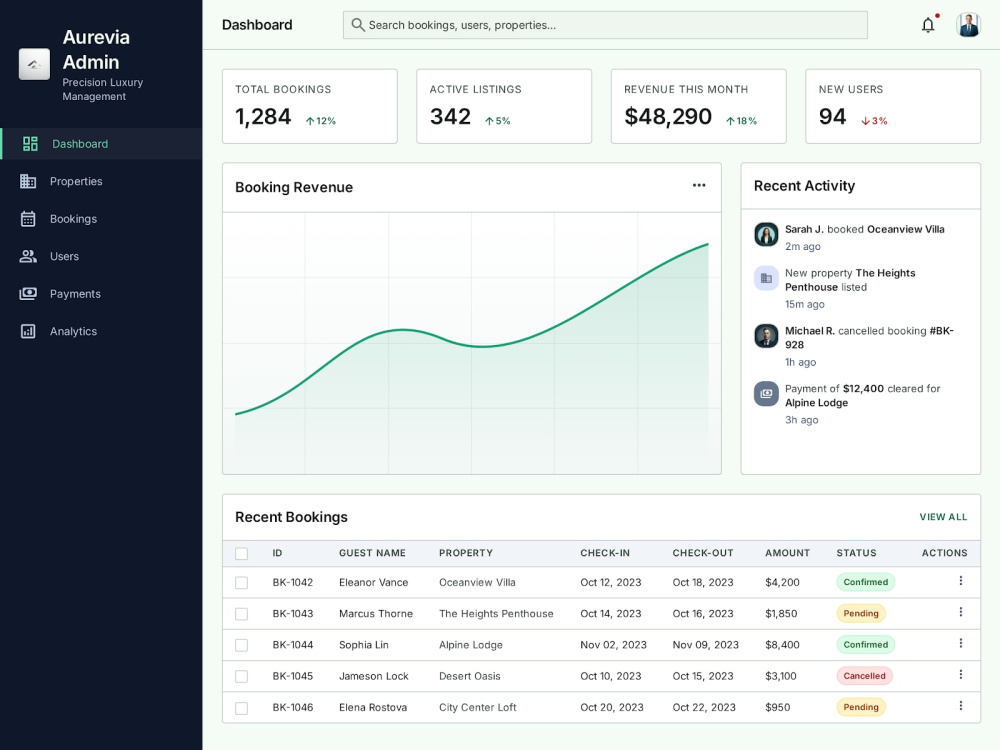Click the Total Bookings stat card
This screenshot has width=1000, height=750.
(x=310, y=107)
